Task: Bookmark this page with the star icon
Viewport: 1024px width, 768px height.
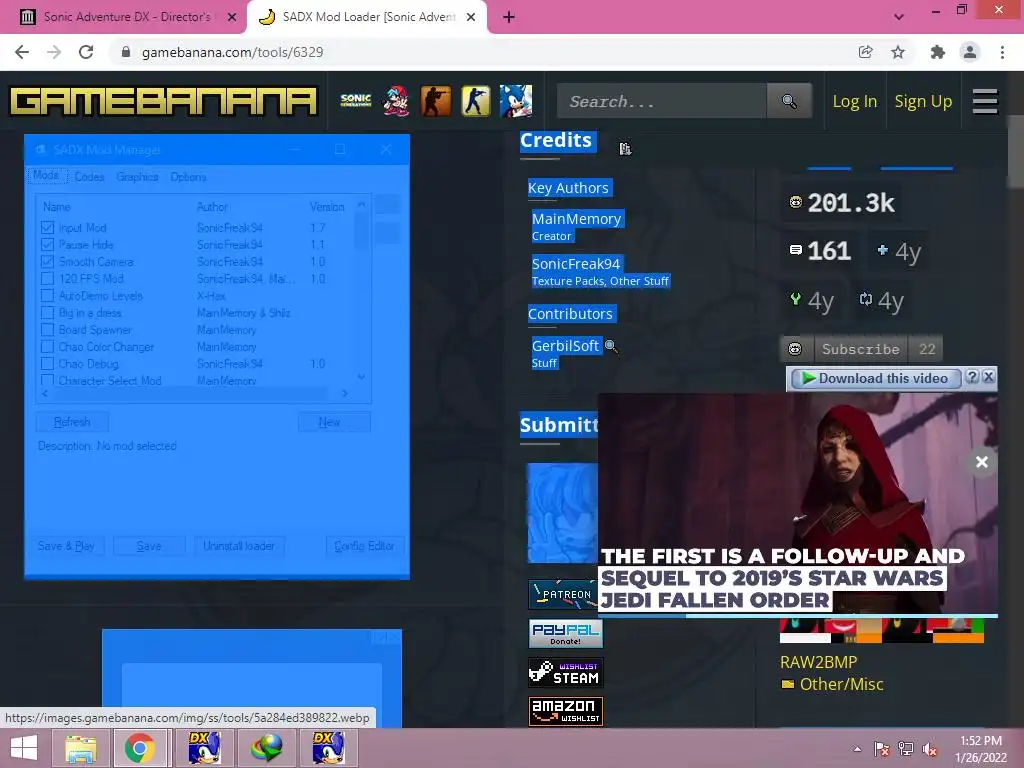Action: click(x=898, y=52)
